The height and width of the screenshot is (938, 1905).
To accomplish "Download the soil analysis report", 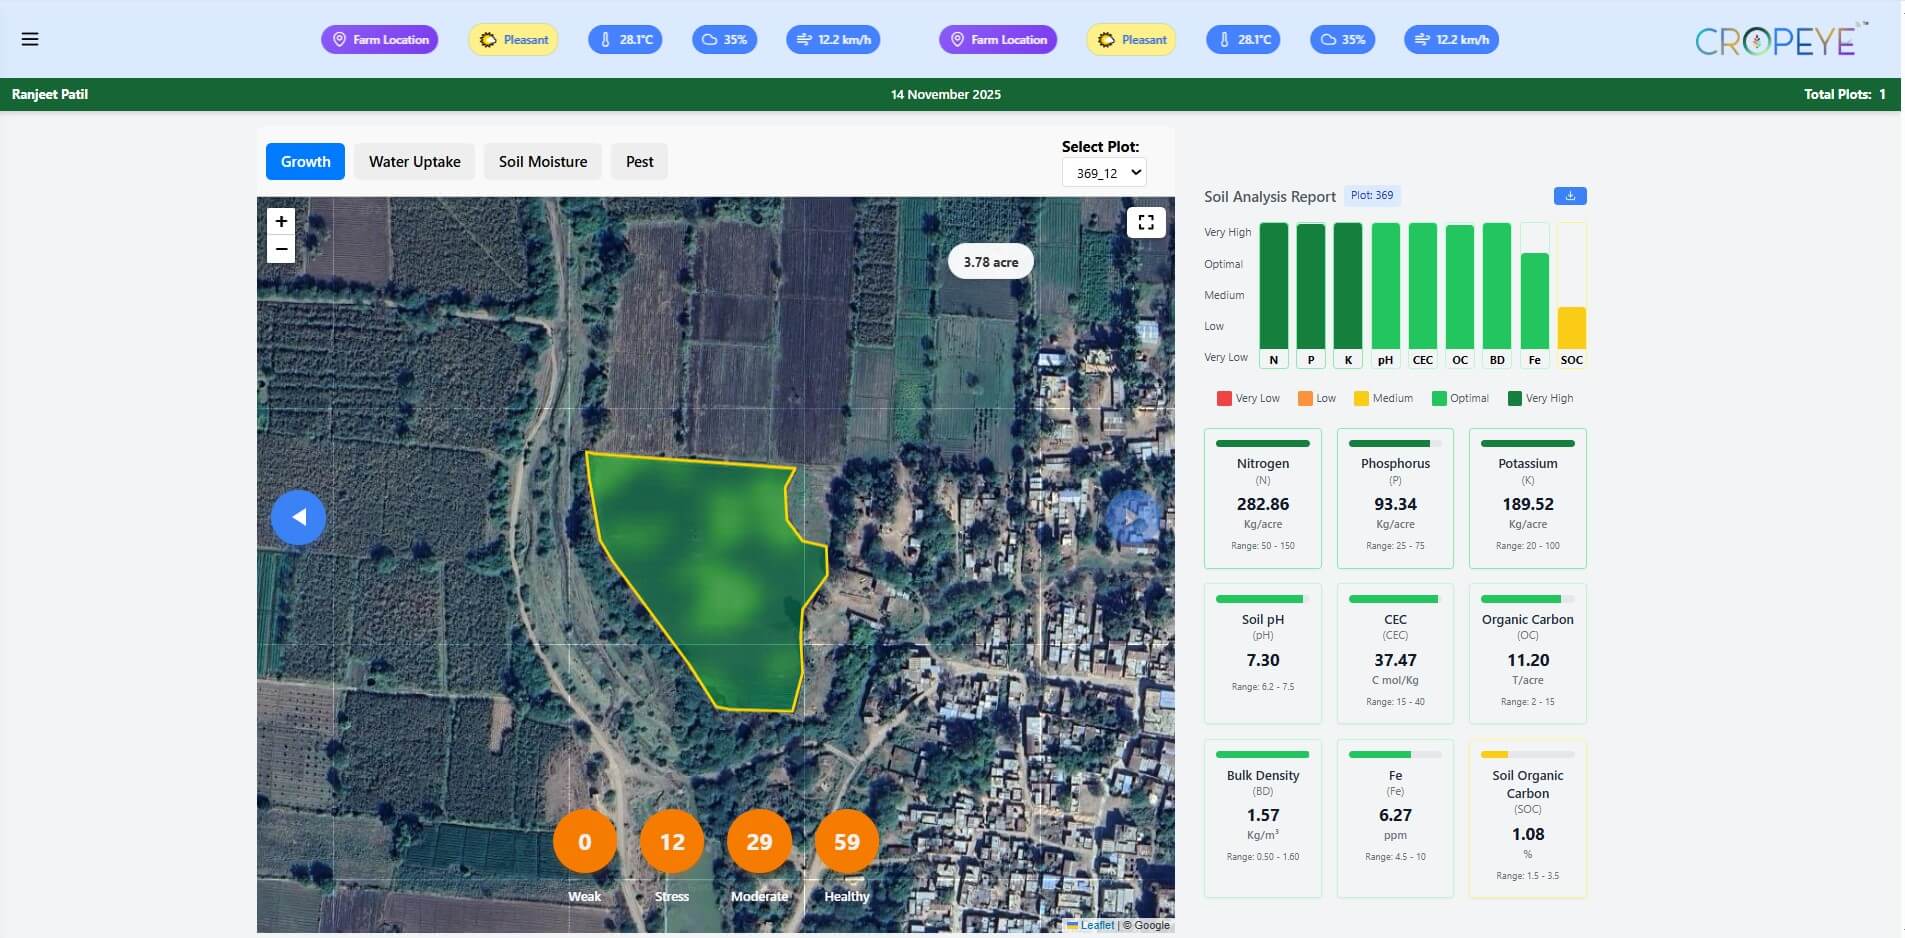I will (x=1570, y=196).
